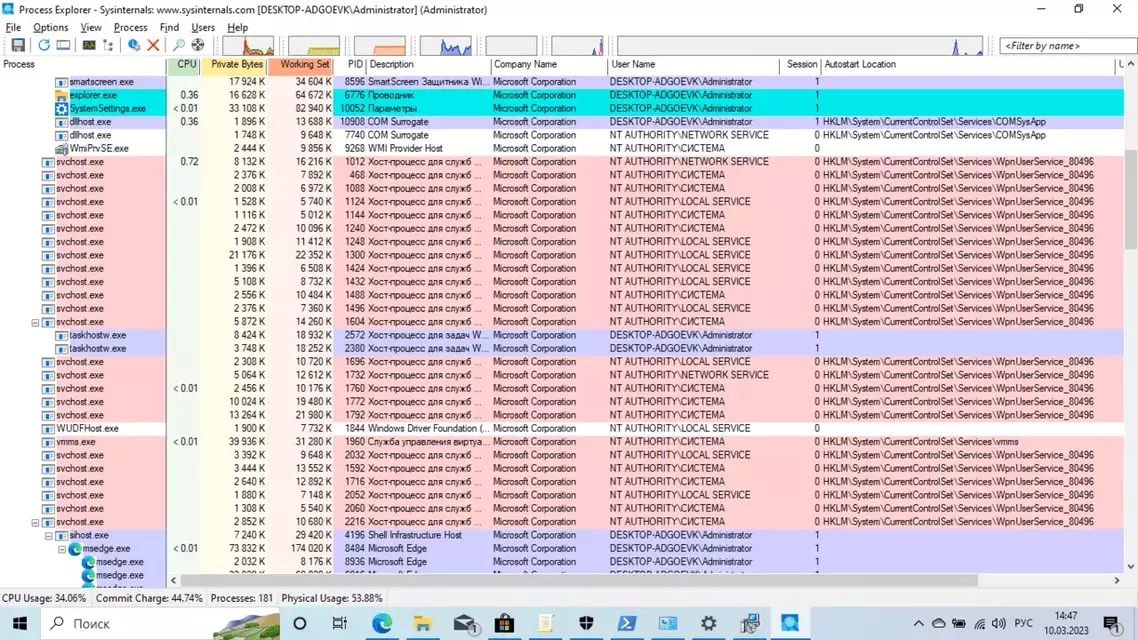The image size is (1138, 640).
Task: Collapse the msedge.exe PID 8484 node
Action: pos(62,549)
